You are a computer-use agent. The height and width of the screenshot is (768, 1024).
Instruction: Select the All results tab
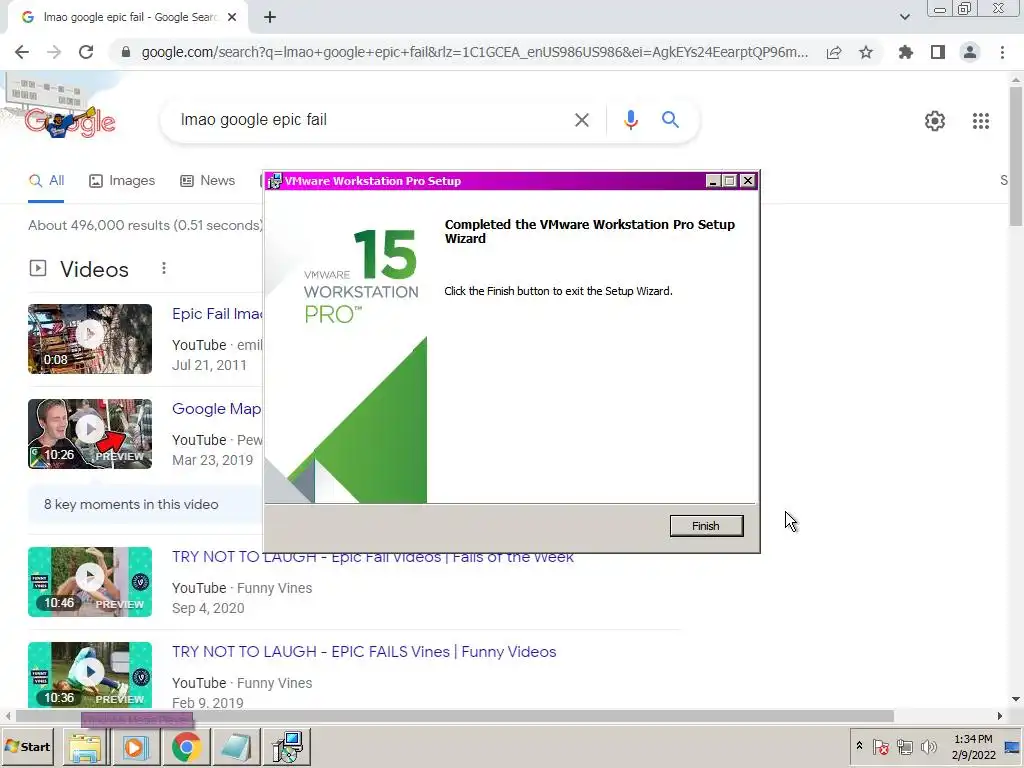pos(46,181)
